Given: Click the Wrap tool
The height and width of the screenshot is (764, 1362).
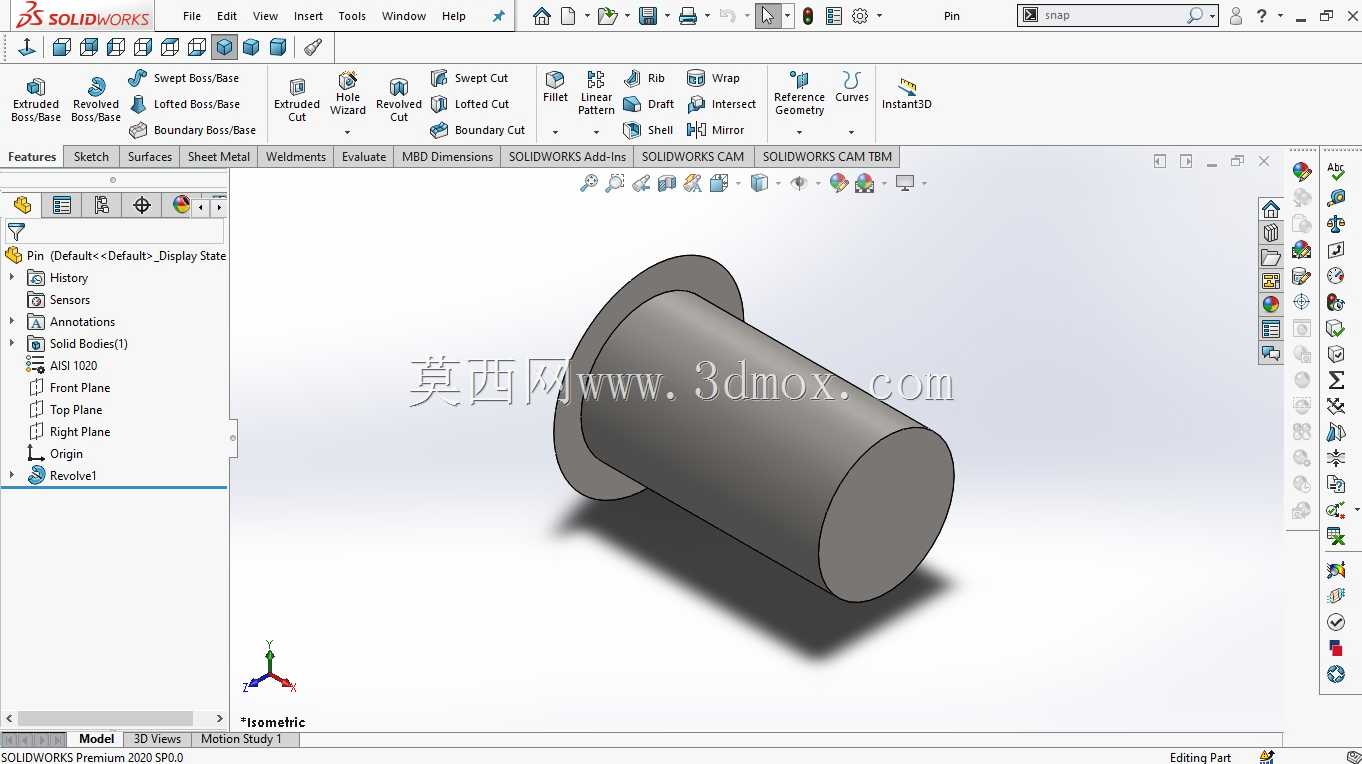Looking at the screenshot, I should click(x=713, y=78).
